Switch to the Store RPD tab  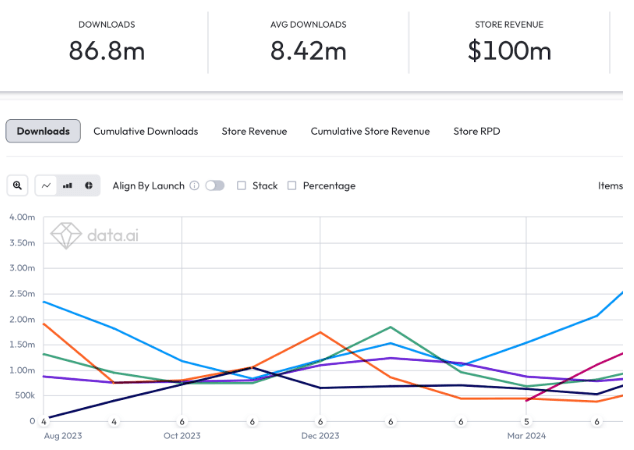[x=477, y=131]
